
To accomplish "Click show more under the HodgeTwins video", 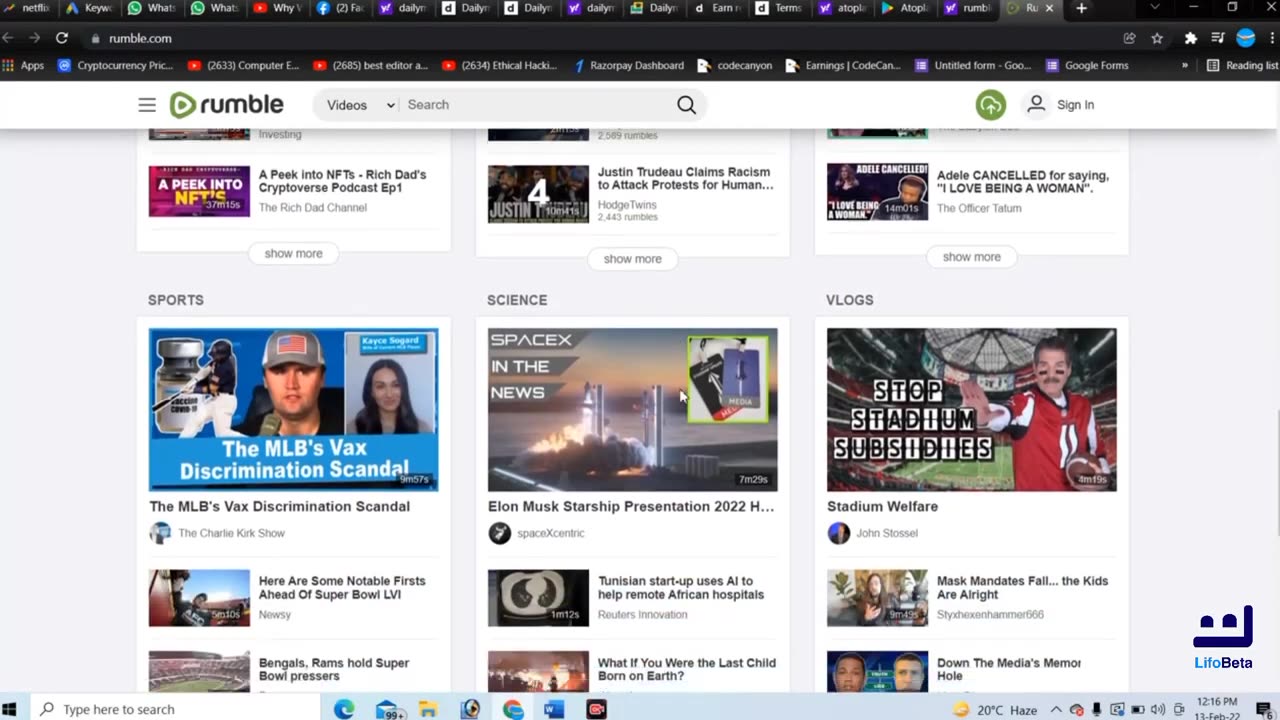I will point(632,259).
